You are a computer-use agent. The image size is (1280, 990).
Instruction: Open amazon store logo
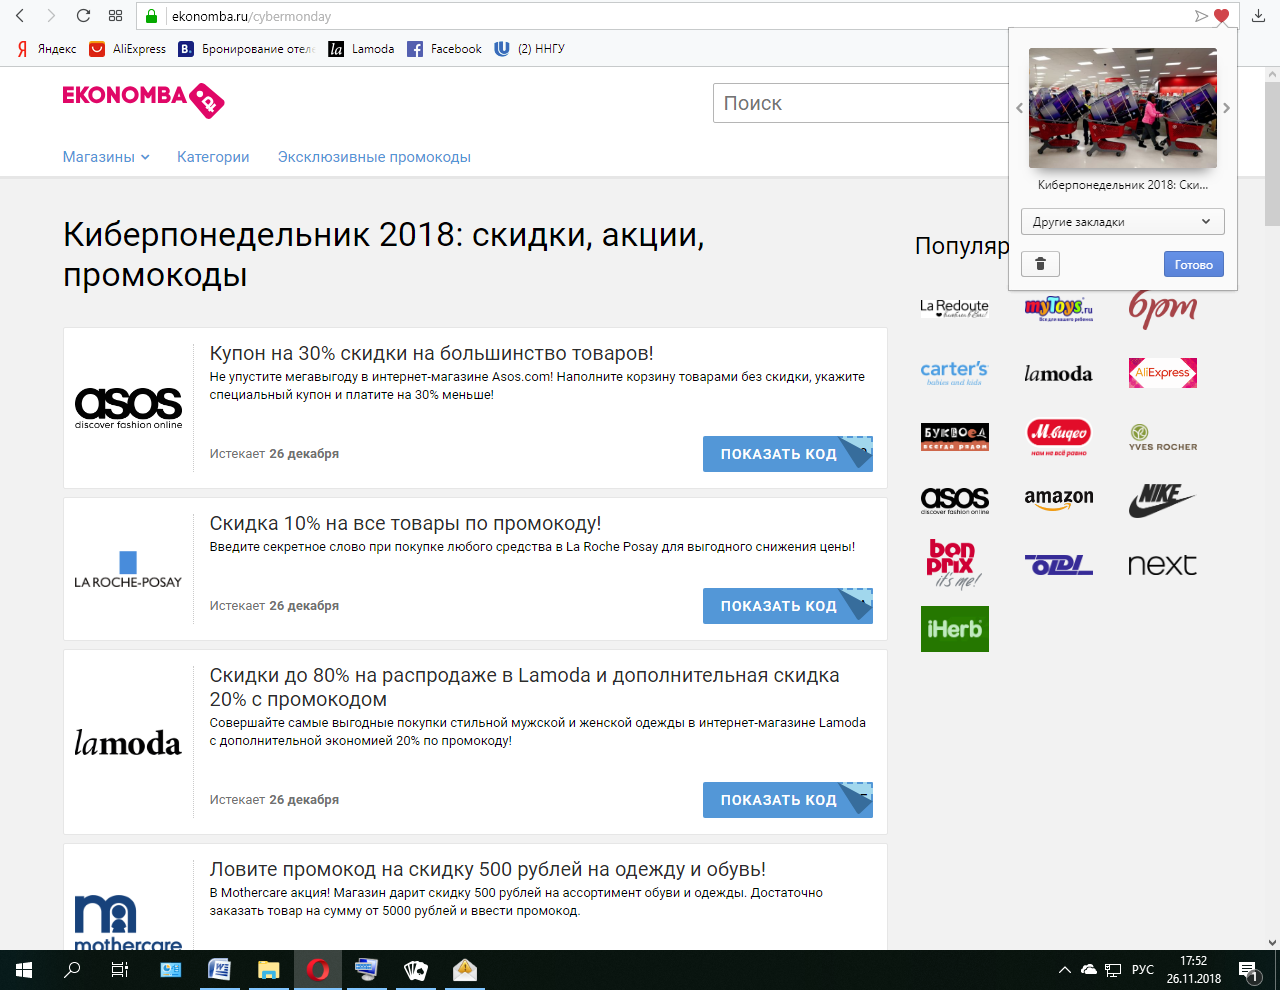[1058, 499]
